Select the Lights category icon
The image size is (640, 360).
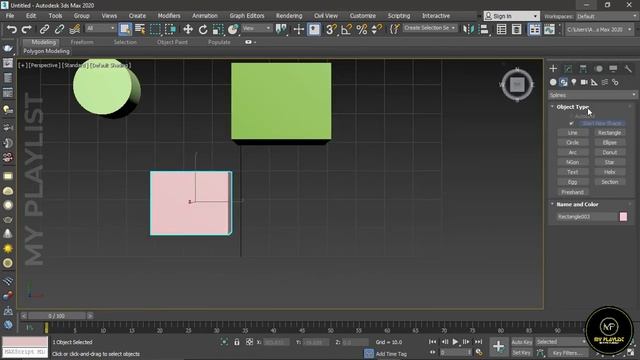tap(574, 82)
